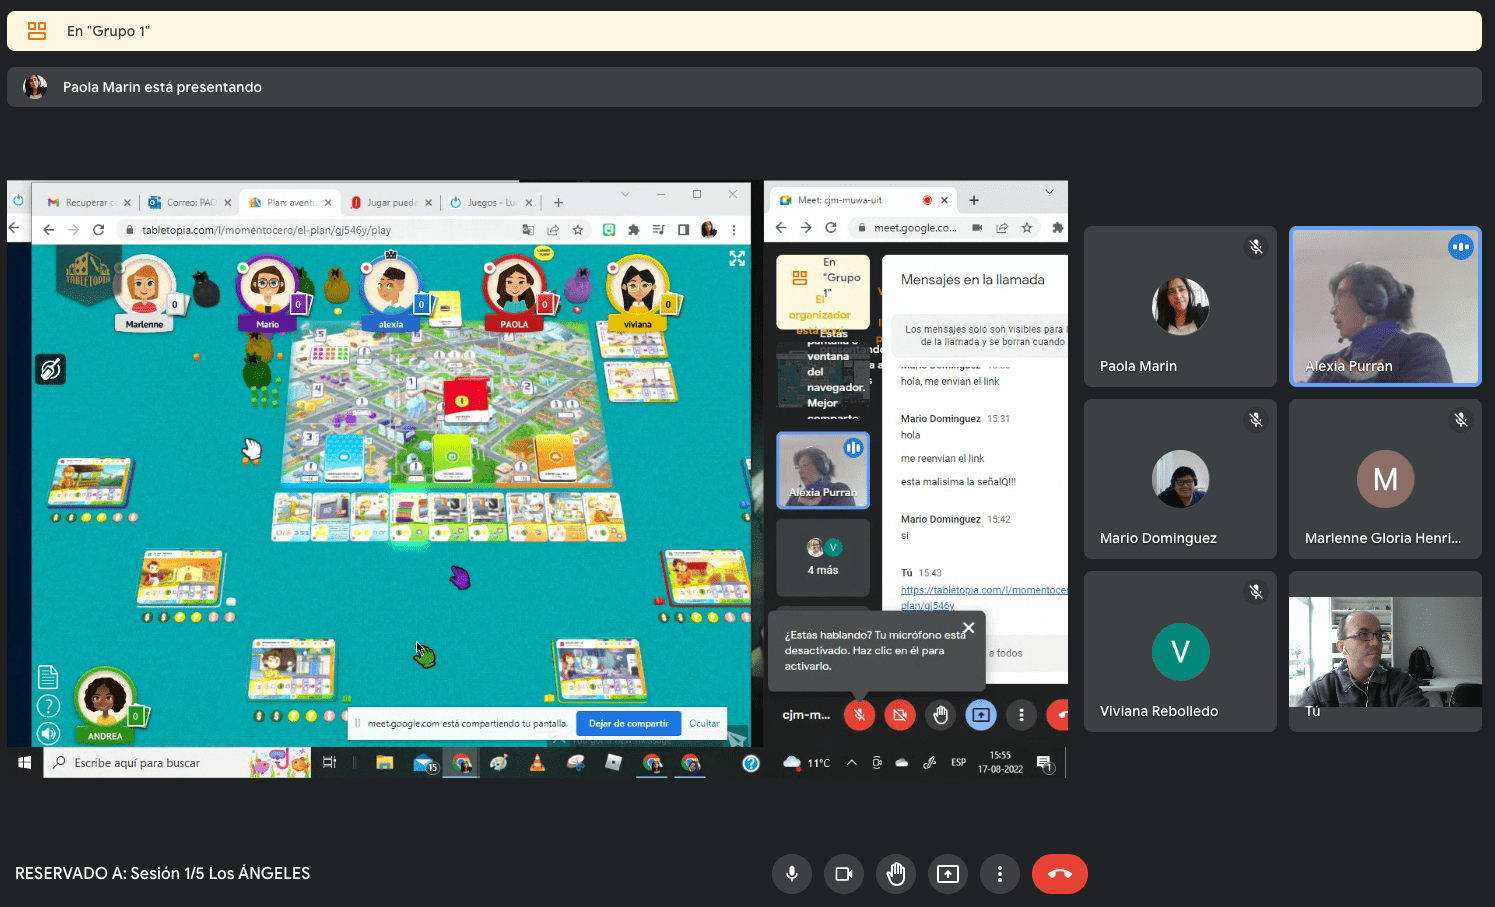Select Alexia Purran's large video tile
The width and height of the screenshot is (1495, 907).
(1385, 306)
